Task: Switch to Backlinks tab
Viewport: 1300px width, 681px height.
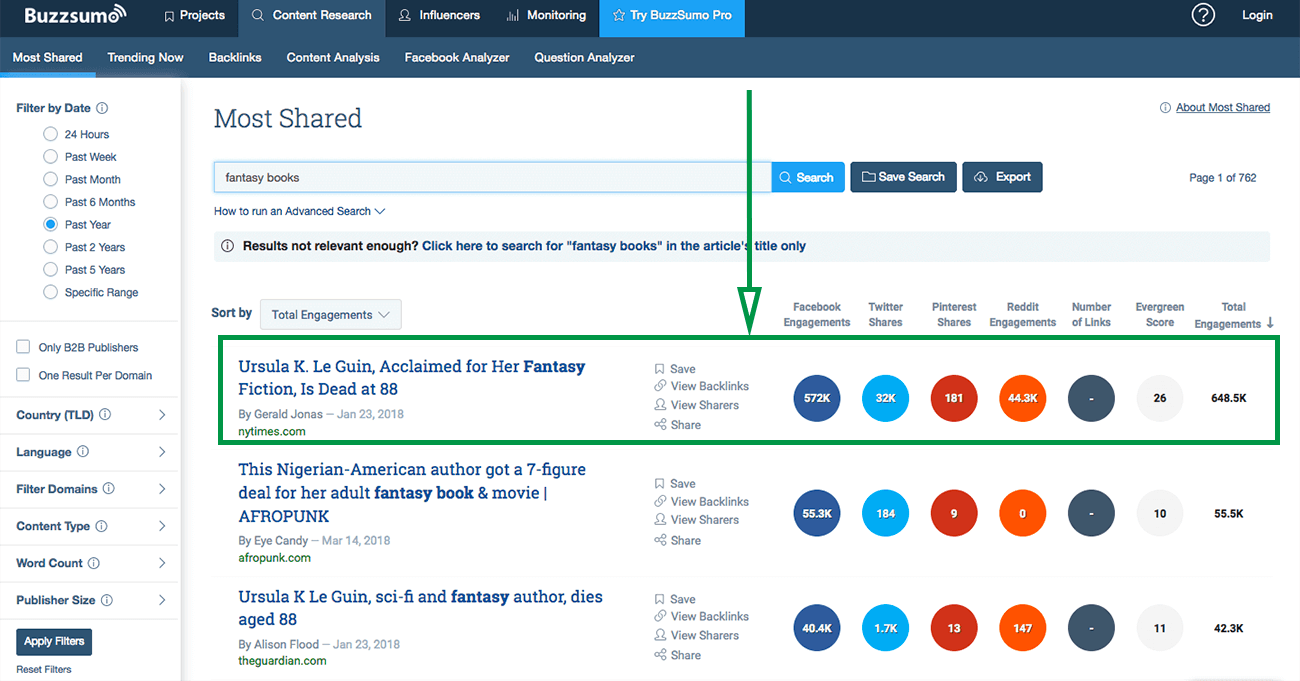Action: 235,57
